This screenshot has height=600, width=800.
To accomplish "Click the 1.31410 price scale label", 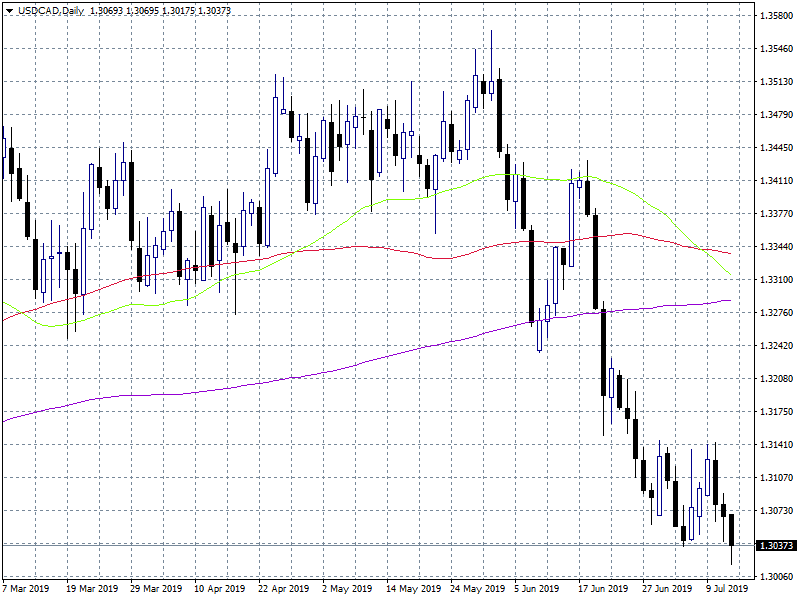I will click(776, 445).
